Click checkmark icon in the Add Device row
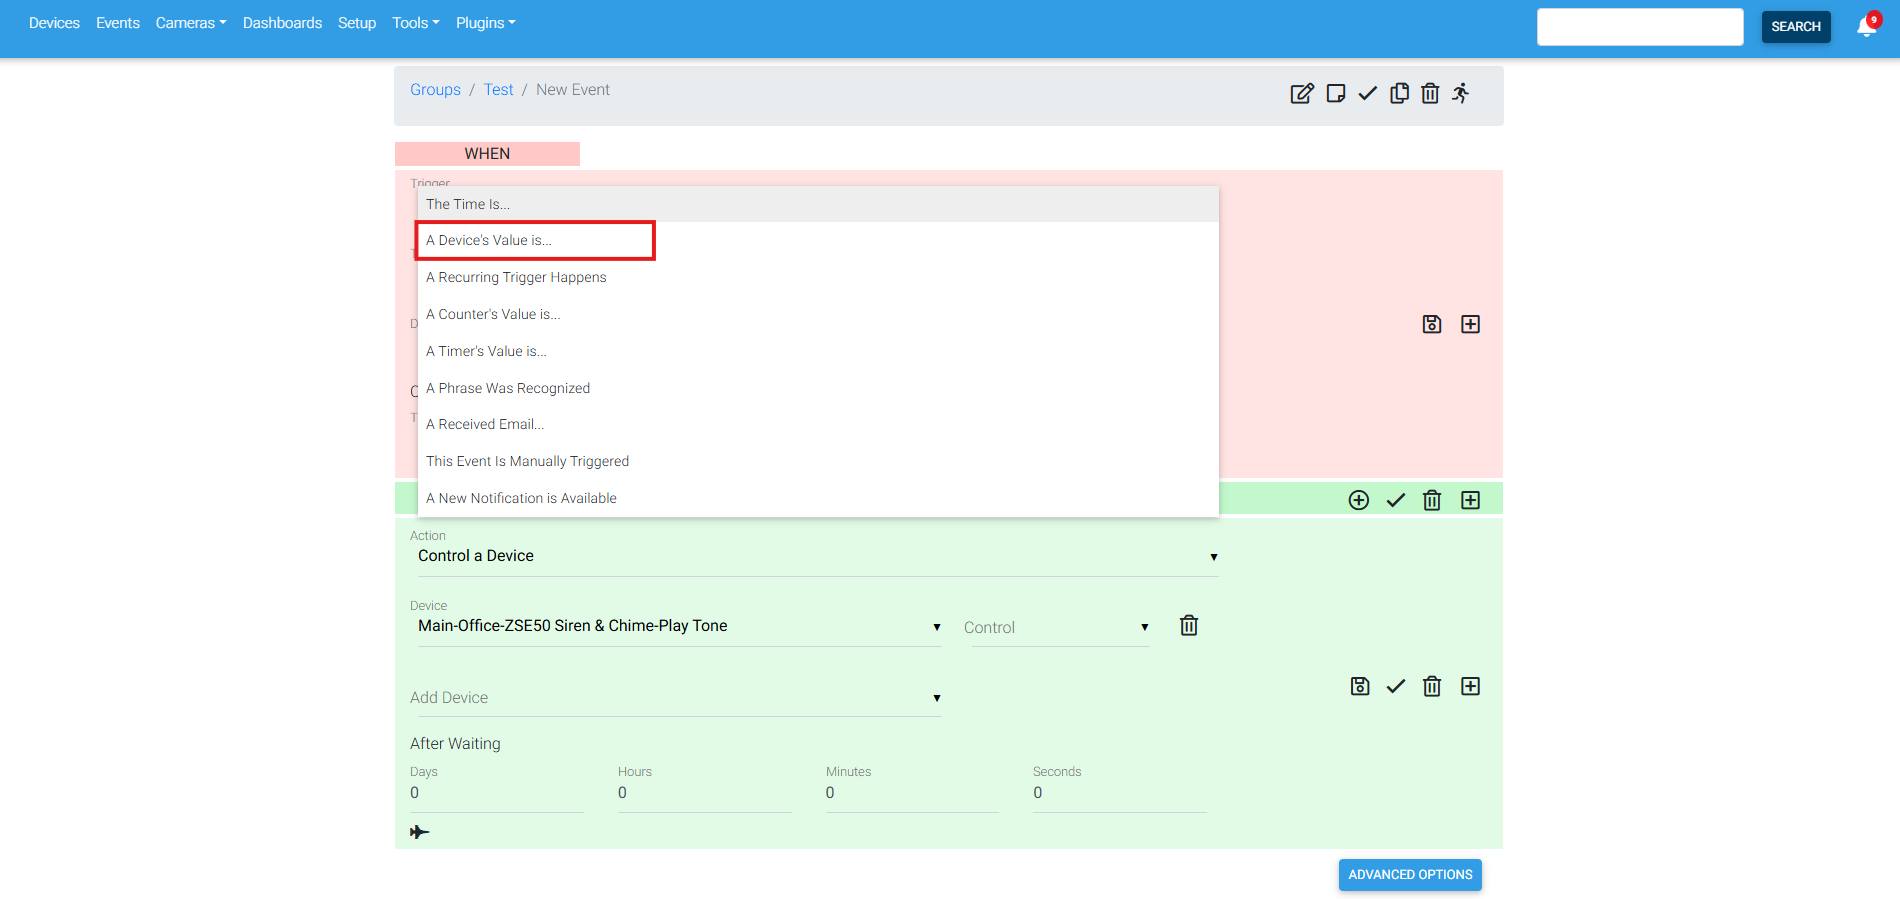This screenshot has height=899, width=1900. [1396, 686]
